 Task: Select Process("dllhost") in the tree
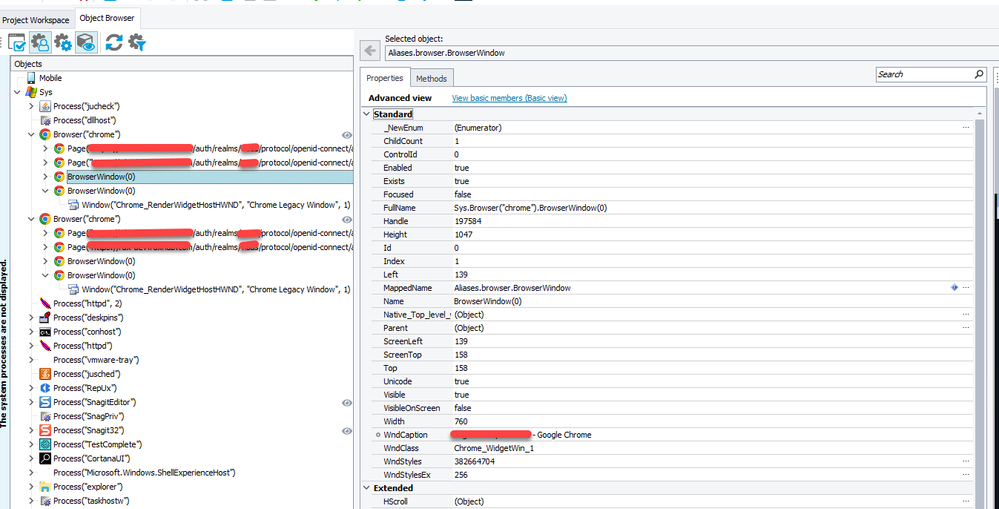84,120
